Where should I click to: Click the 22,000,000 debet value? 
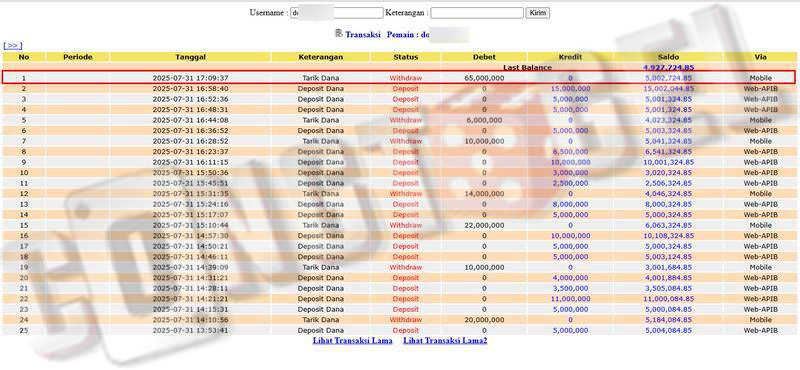pyautogui.click(x=484, y=225)
